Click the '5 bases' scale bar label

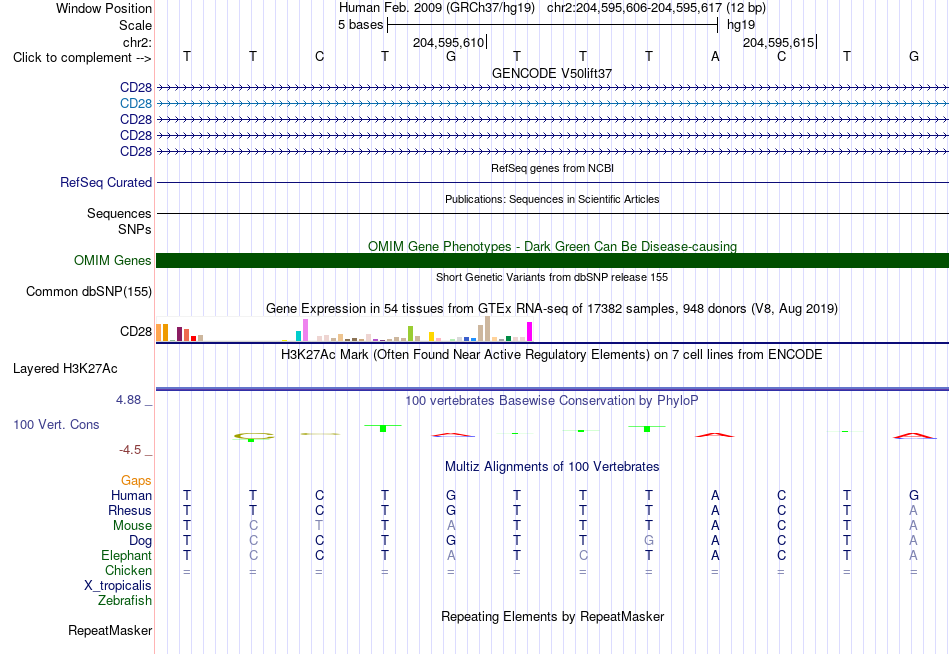[360, 25]
